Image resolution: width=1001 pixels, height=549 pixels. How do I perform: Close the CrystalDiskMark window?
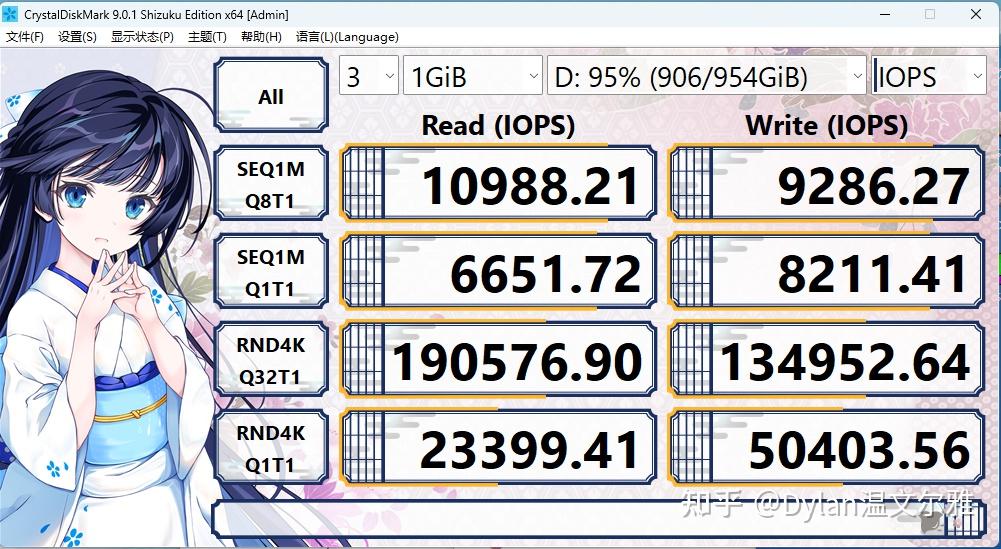[x=976, y=14]
